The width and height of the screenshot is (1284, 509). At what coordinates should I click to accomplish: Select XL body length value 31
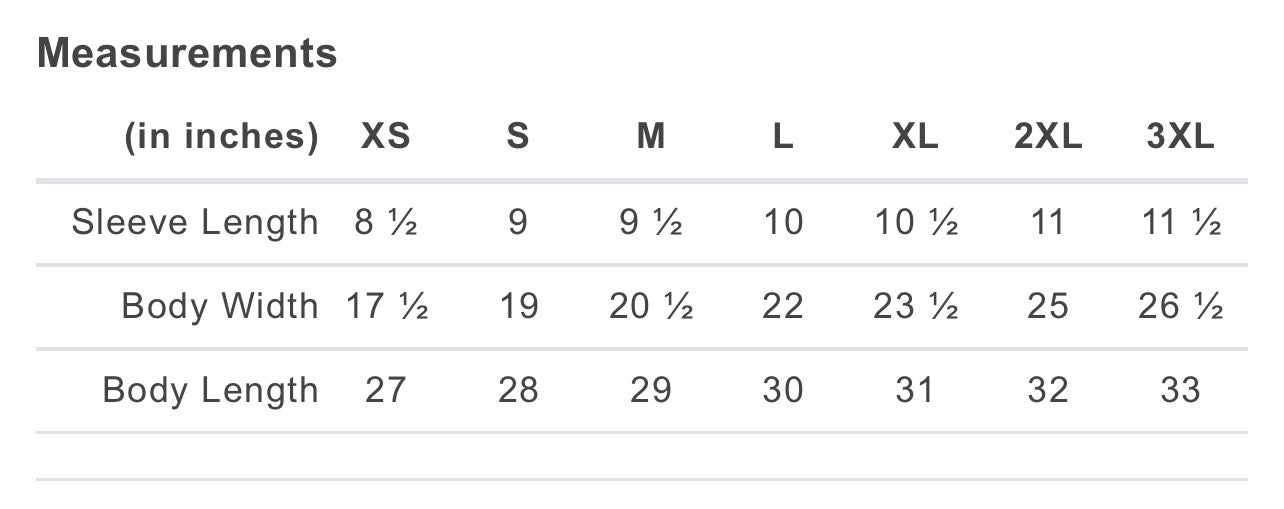[x=915, y=390]
